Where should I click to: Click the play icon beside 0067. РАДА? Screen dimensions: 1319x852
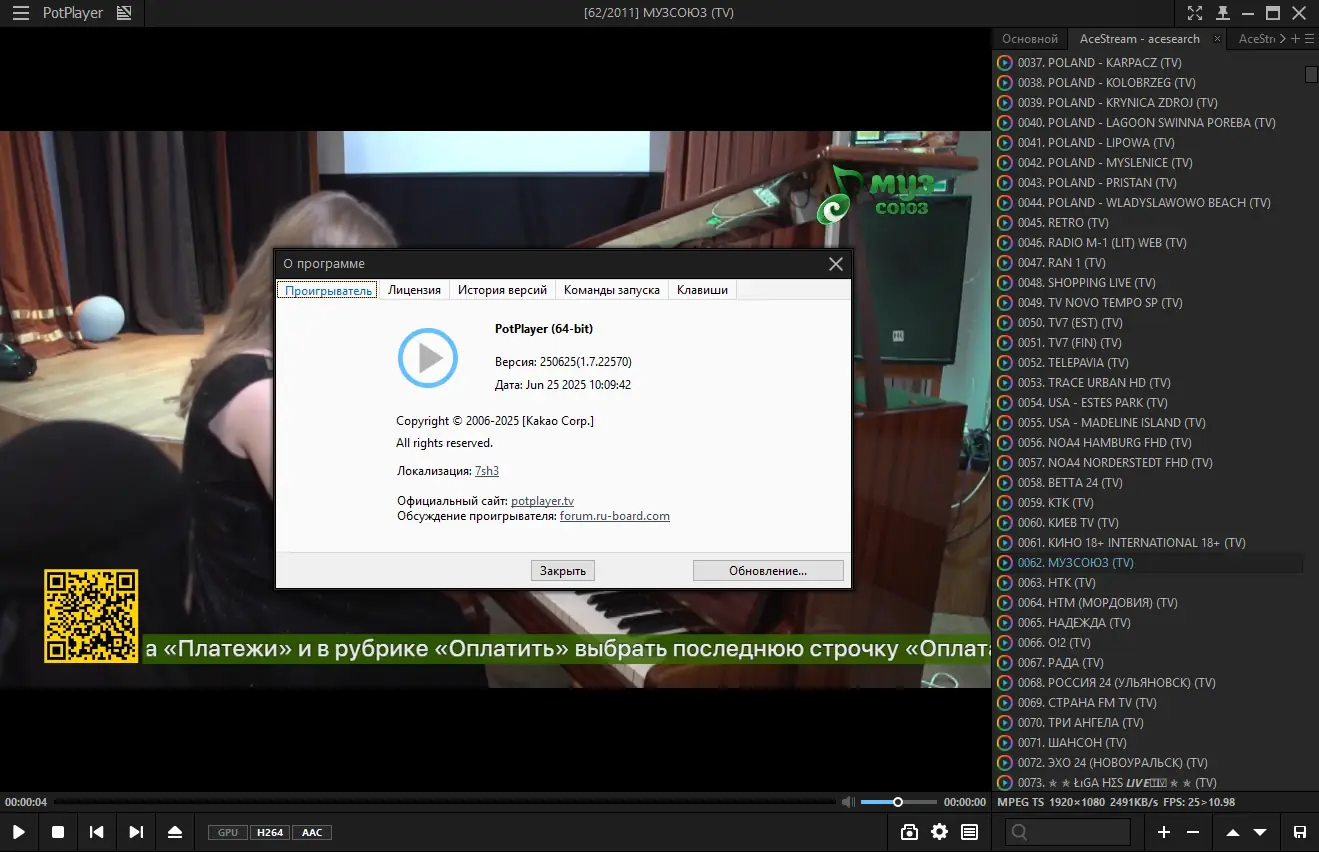click(x=1005, y=663)
